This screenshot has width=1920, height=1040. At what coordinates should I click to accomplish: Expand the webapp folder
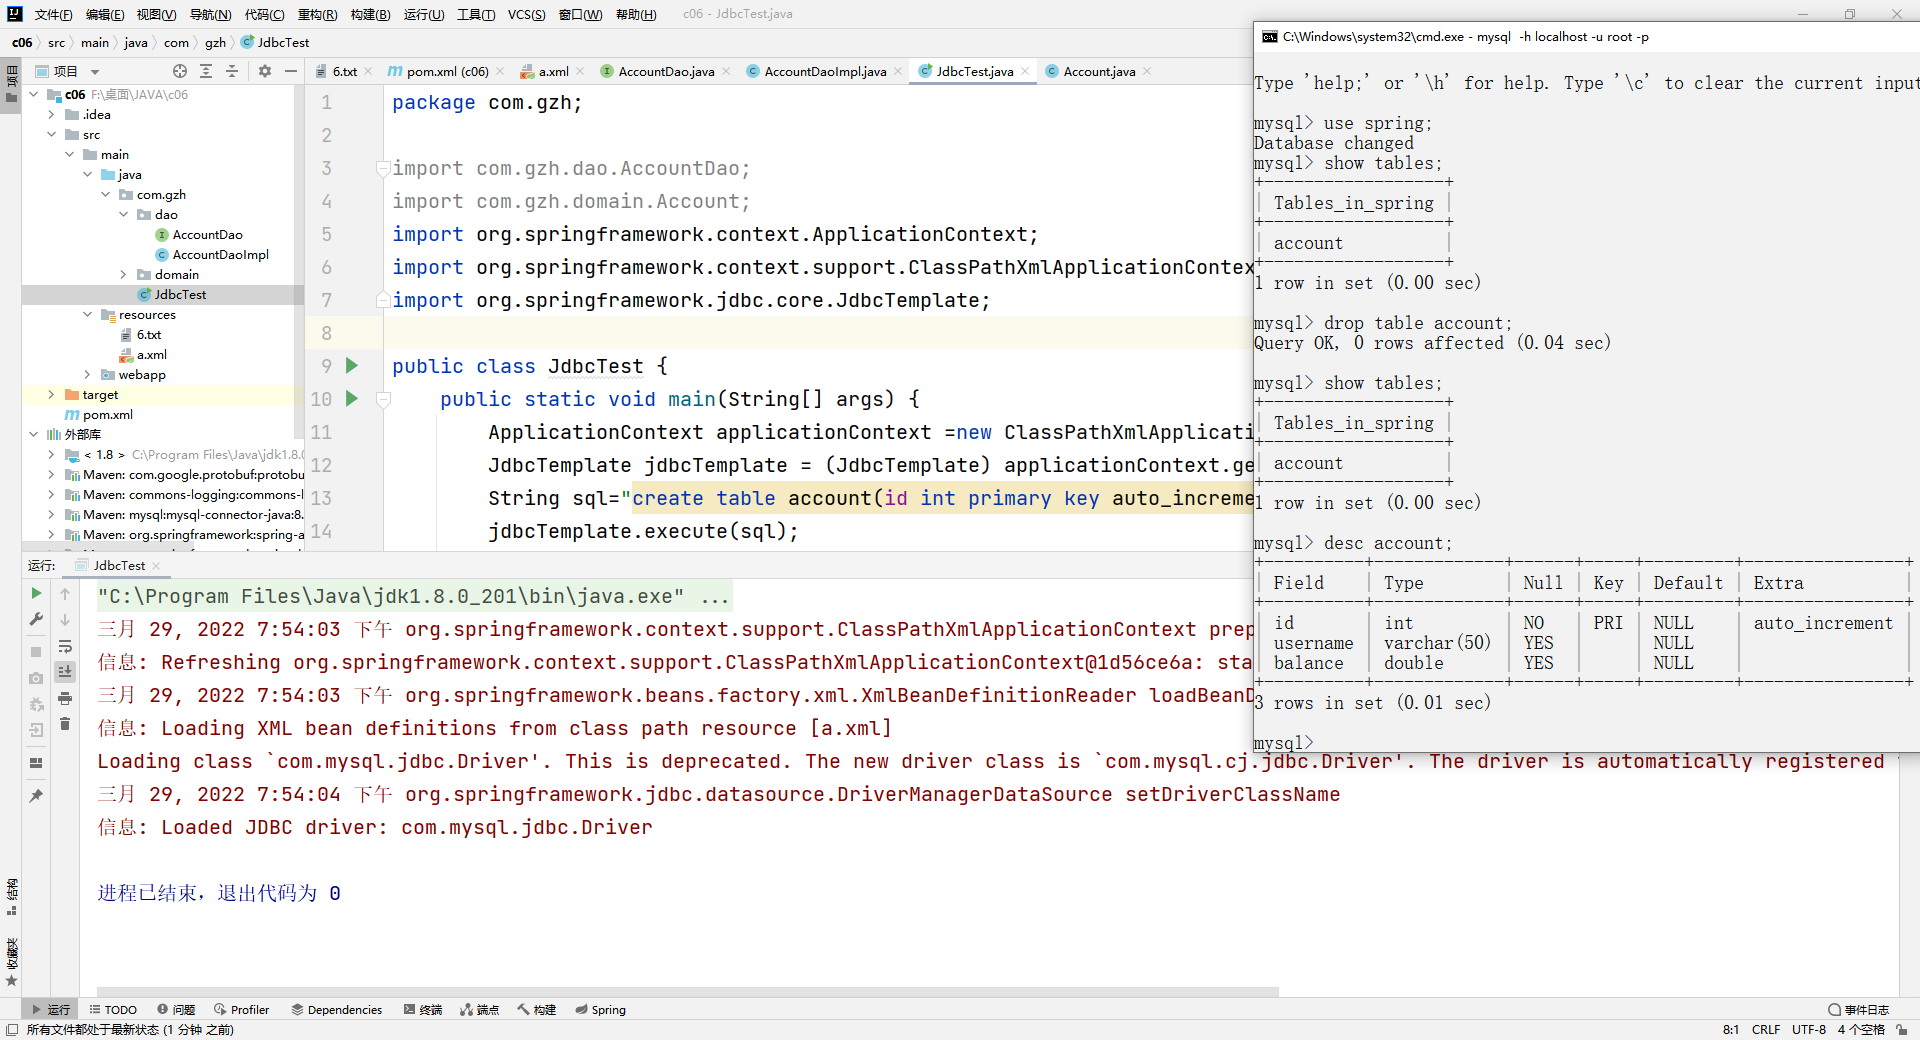click(x=88, y=375)
